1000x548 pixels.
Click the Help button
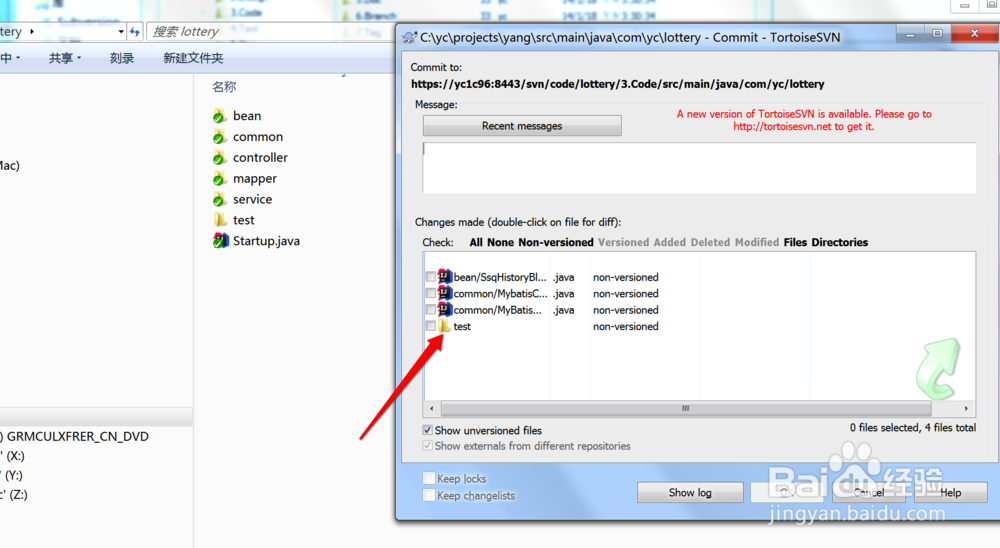(x=950, y=492)
